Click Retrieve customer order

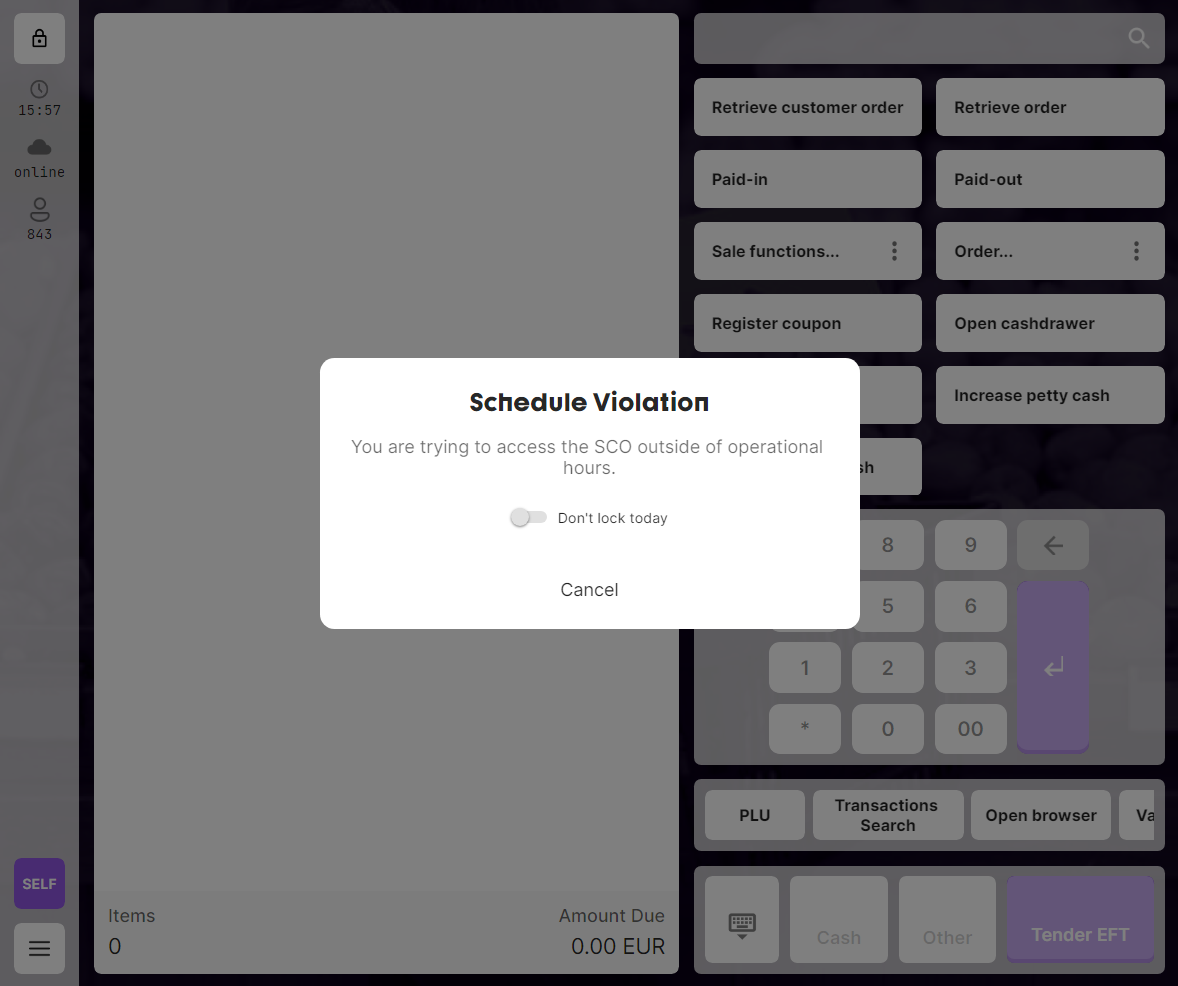(808, 107)
